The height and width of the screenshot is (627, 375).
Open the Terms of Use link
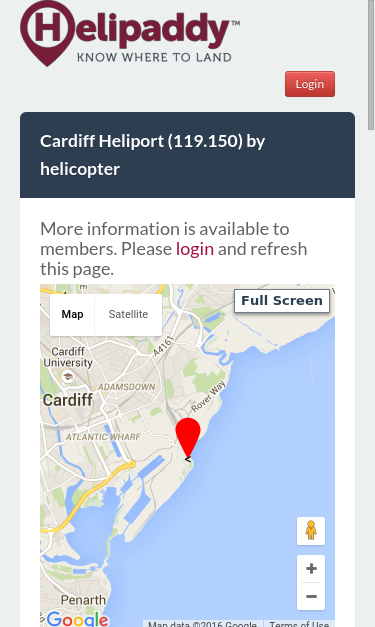299,624
